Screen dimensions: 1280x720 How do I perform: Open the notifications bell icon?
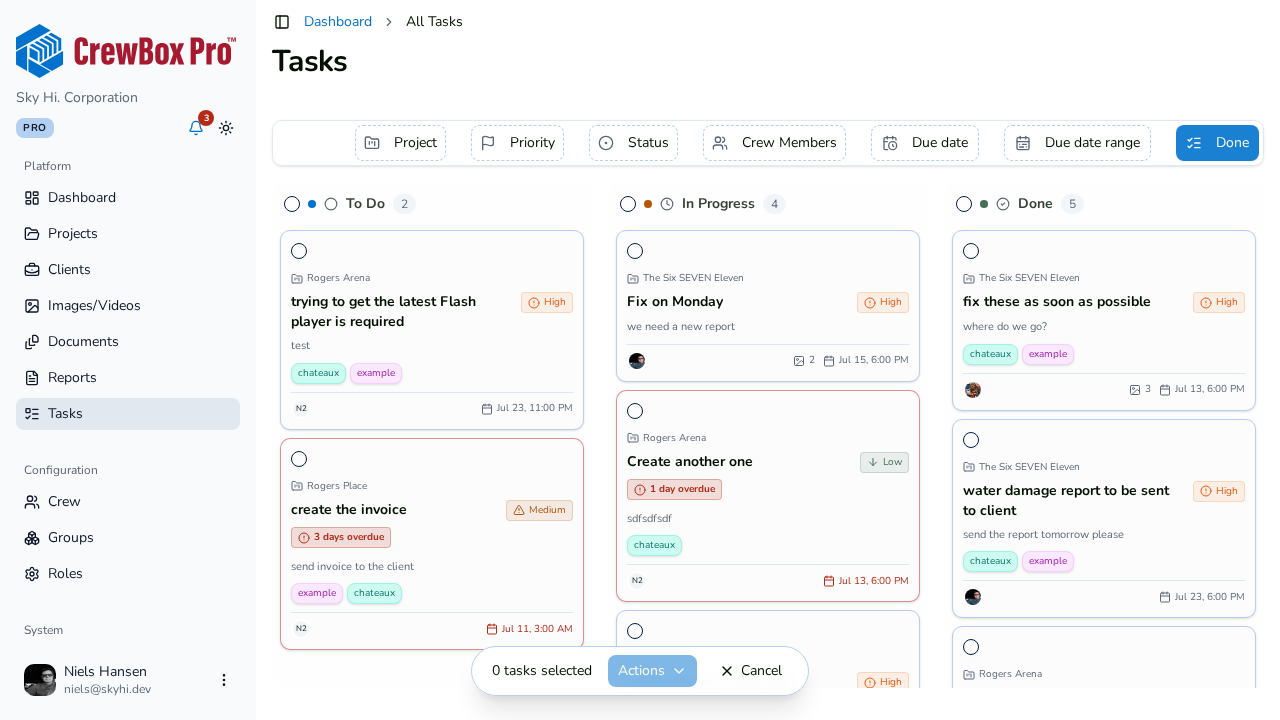point(196,128)
